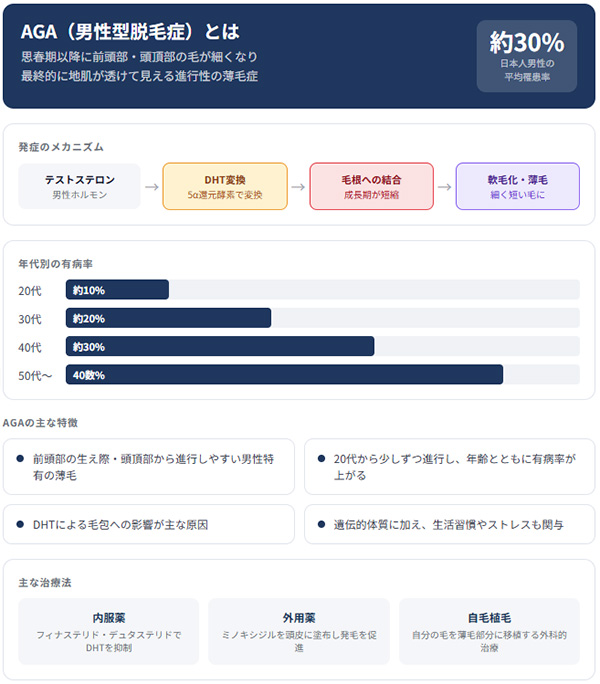Open the 自毛植毛 treatment card
The image size is (600, 684).
click(x=489, y=631)
